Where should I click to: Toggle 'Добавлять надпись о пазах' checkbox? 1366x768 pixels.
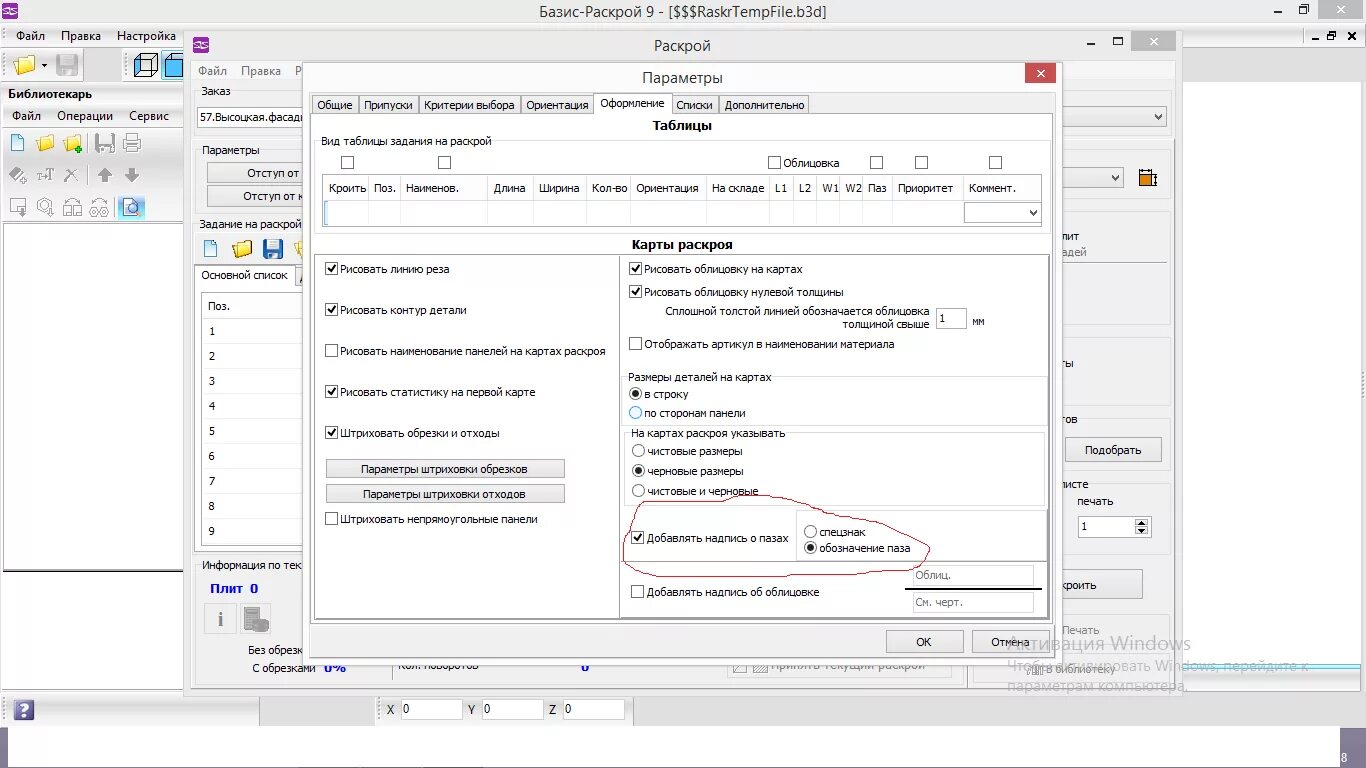[x=638, y=538]
